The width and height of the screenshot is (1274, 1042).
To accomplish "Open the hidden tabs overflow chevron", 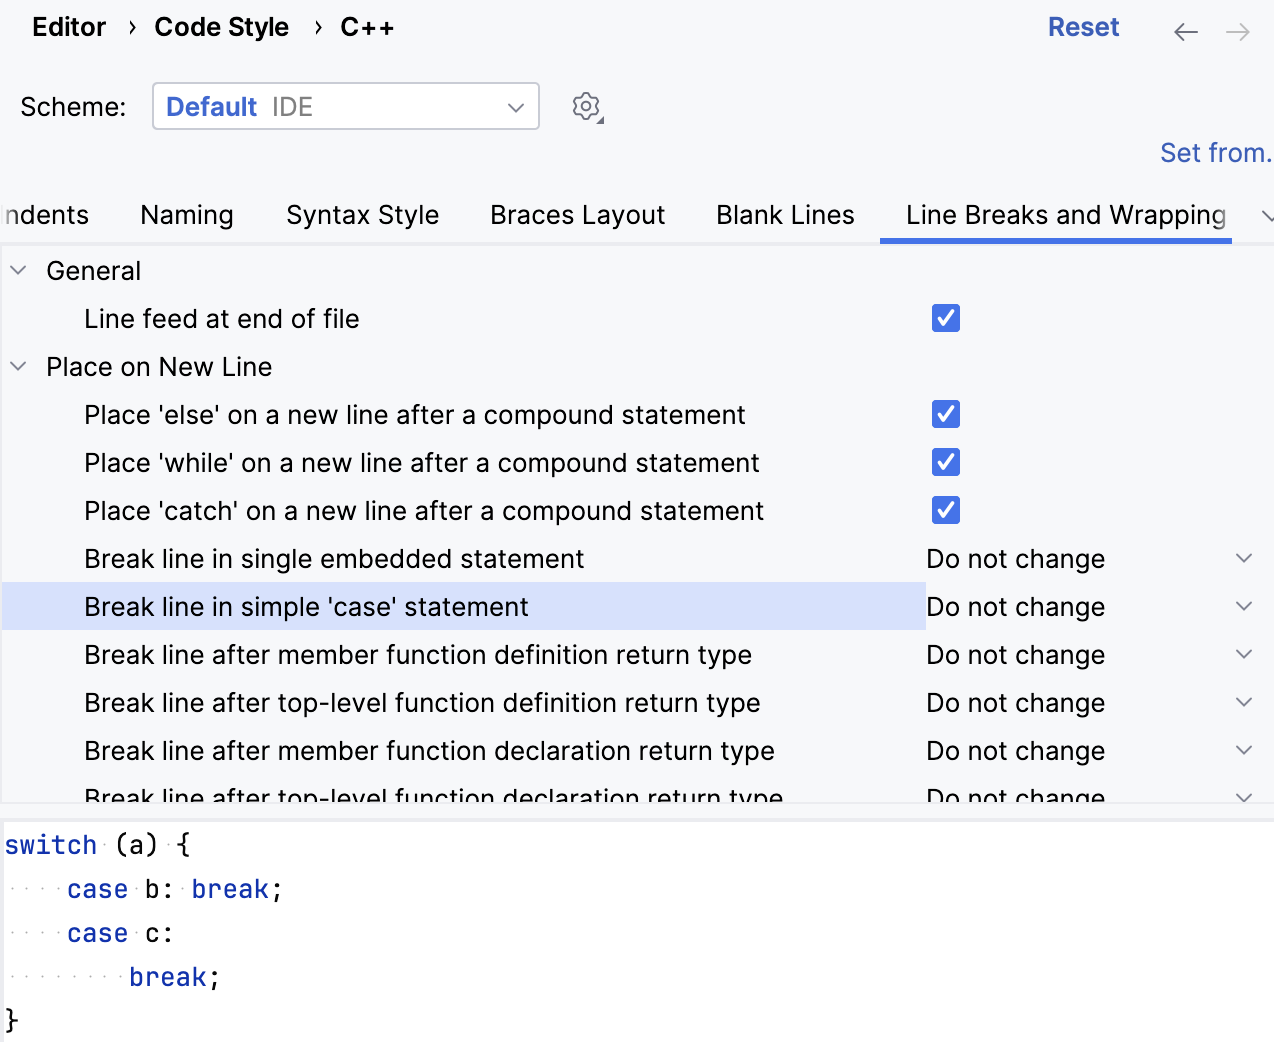I will (x=1266, y=216).
